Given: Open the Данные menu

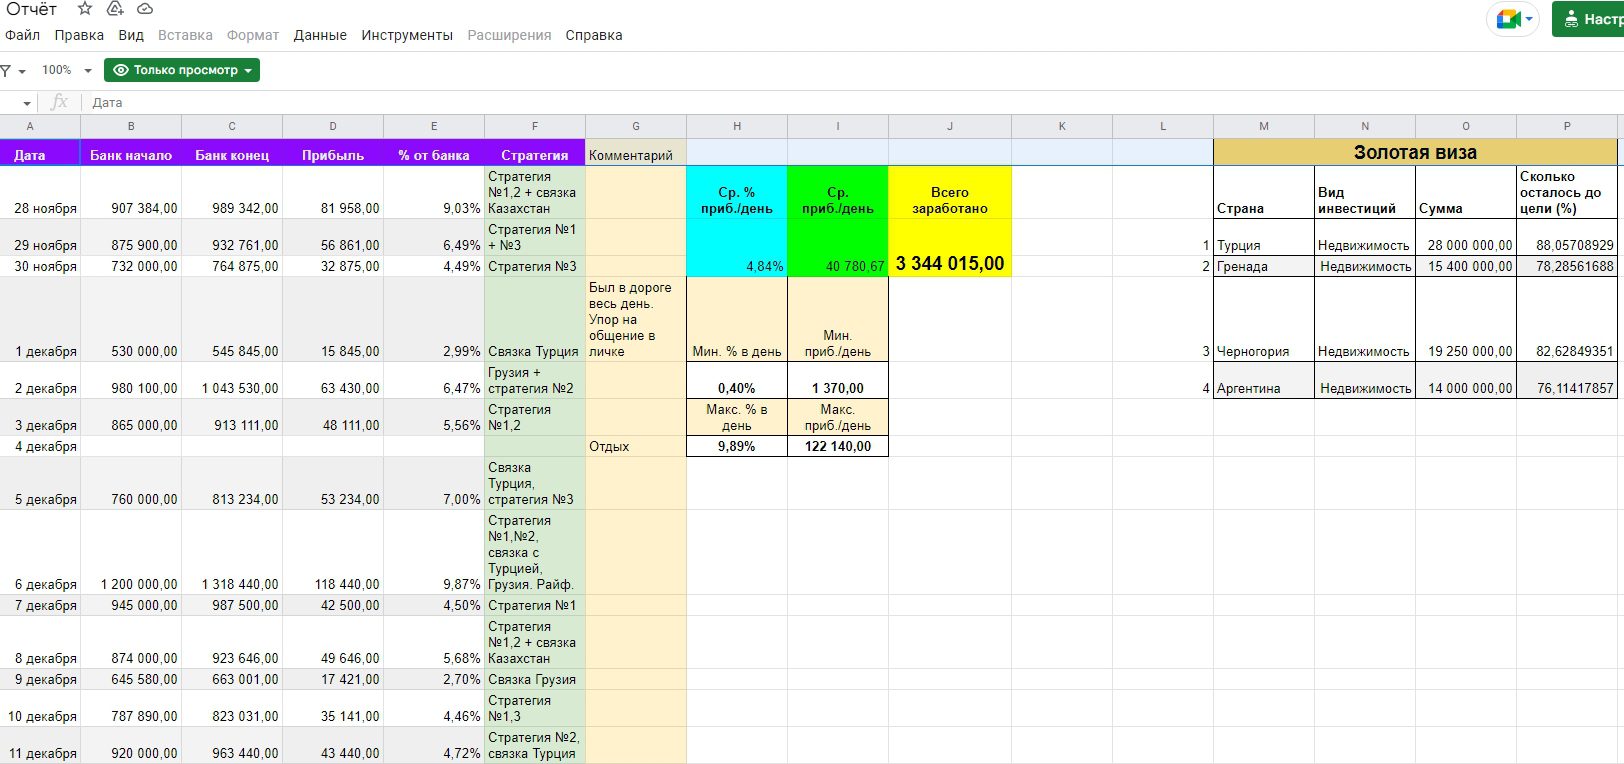Looking at the screenshot, I should click(x=320, y=35).
